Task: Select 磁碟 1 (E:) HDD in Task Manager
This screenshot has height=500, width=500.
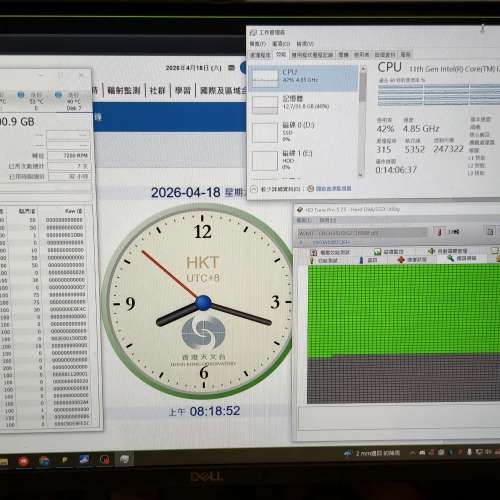Action: pyautogui.click(x=303, y=160)
